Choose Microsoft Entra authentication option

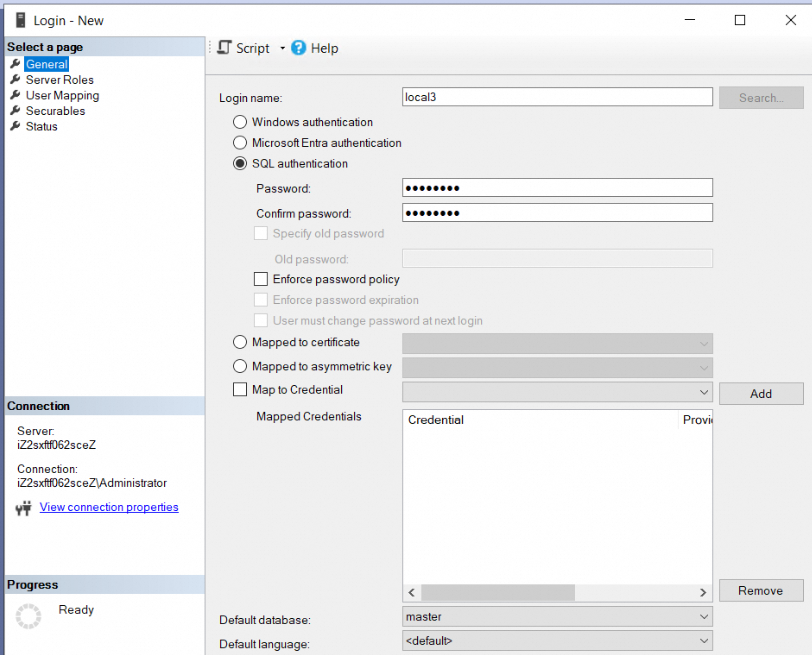coord(240,143)
